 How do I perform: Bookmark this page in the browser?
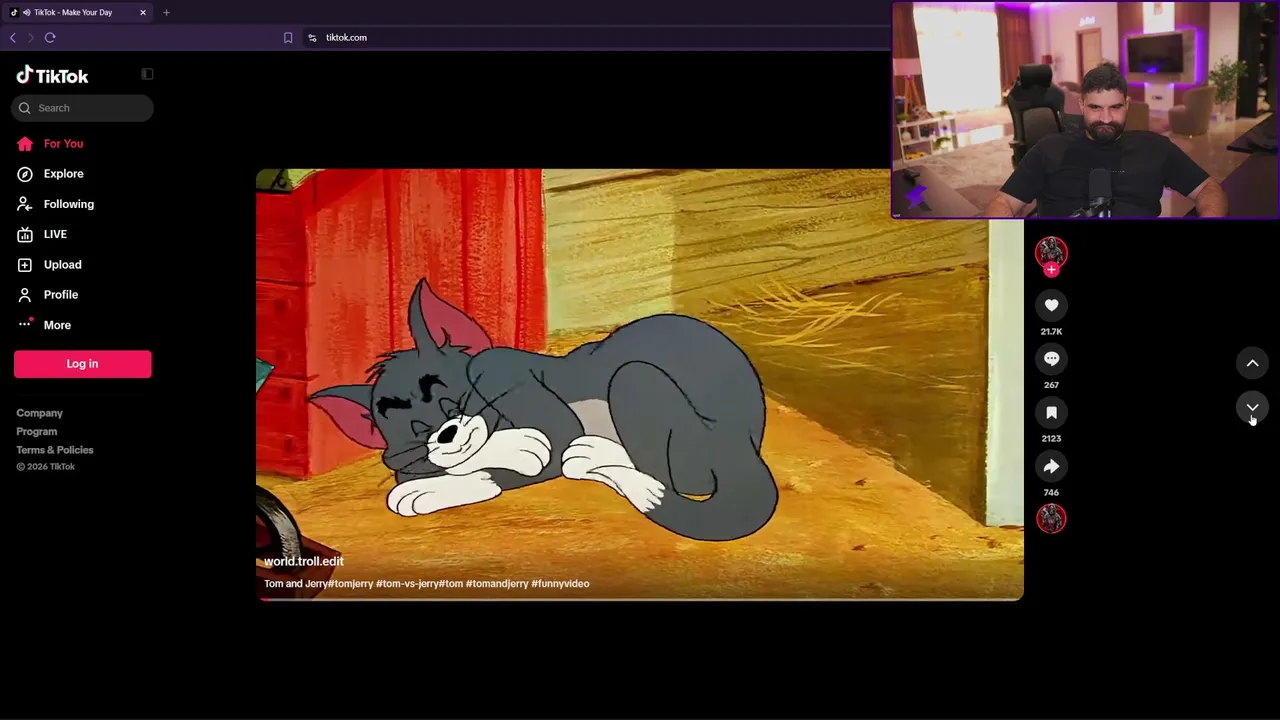[288, 38]
